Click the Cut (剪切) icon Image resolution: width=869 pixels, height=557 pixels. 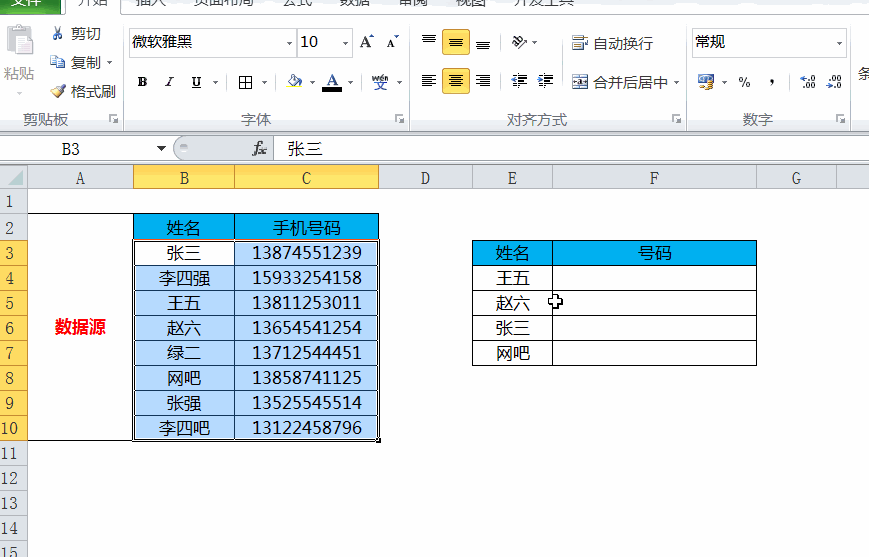point(57,34)
